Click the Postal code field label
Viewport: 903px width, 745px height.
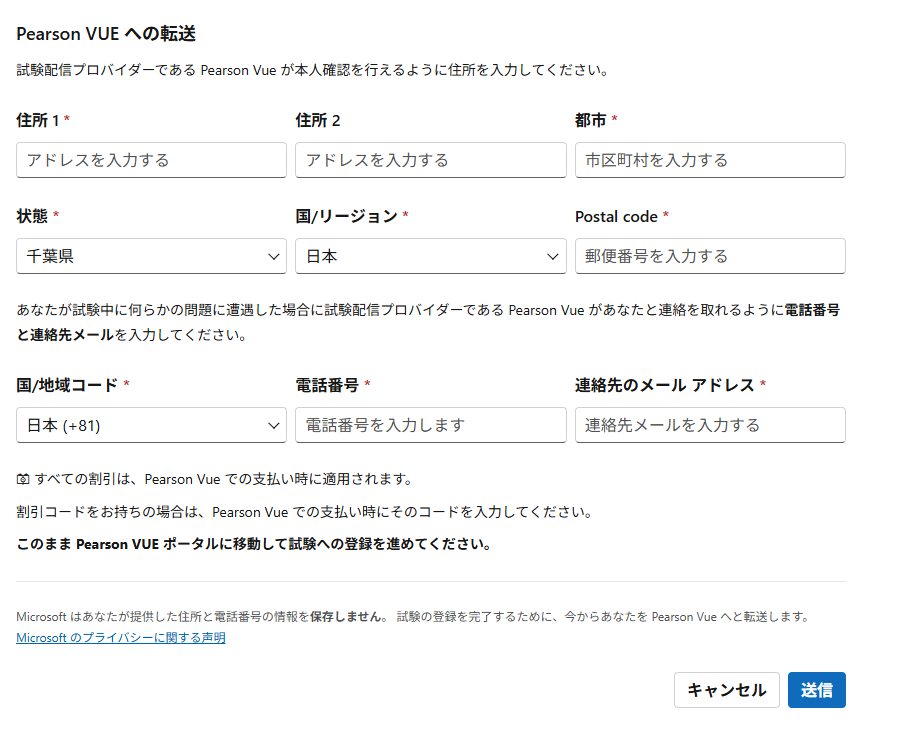[616, 216]
